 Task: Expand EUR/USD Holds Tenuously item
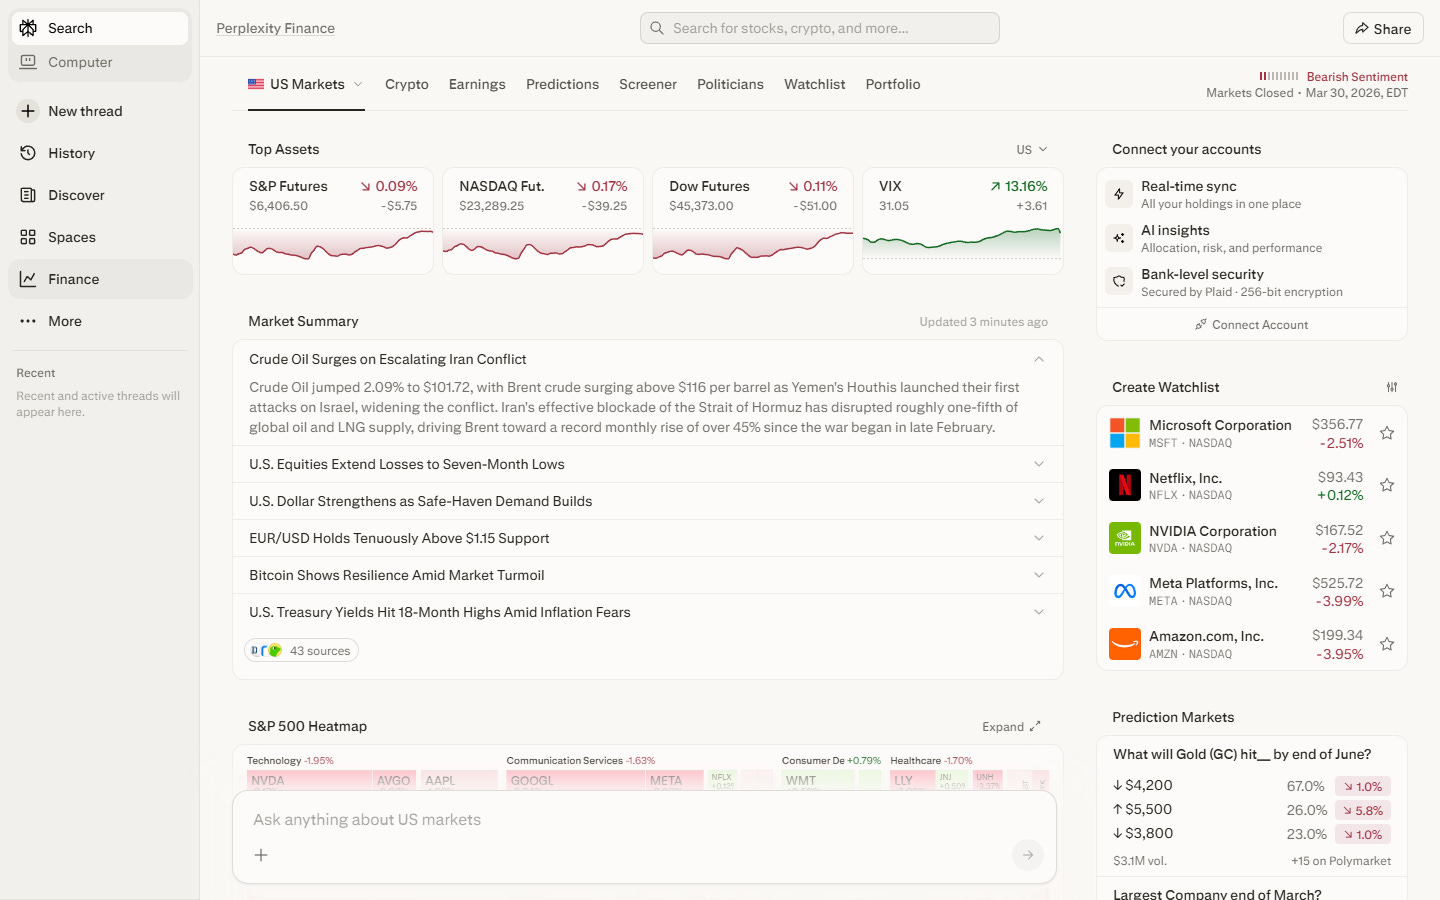click(x=648, y=538)
